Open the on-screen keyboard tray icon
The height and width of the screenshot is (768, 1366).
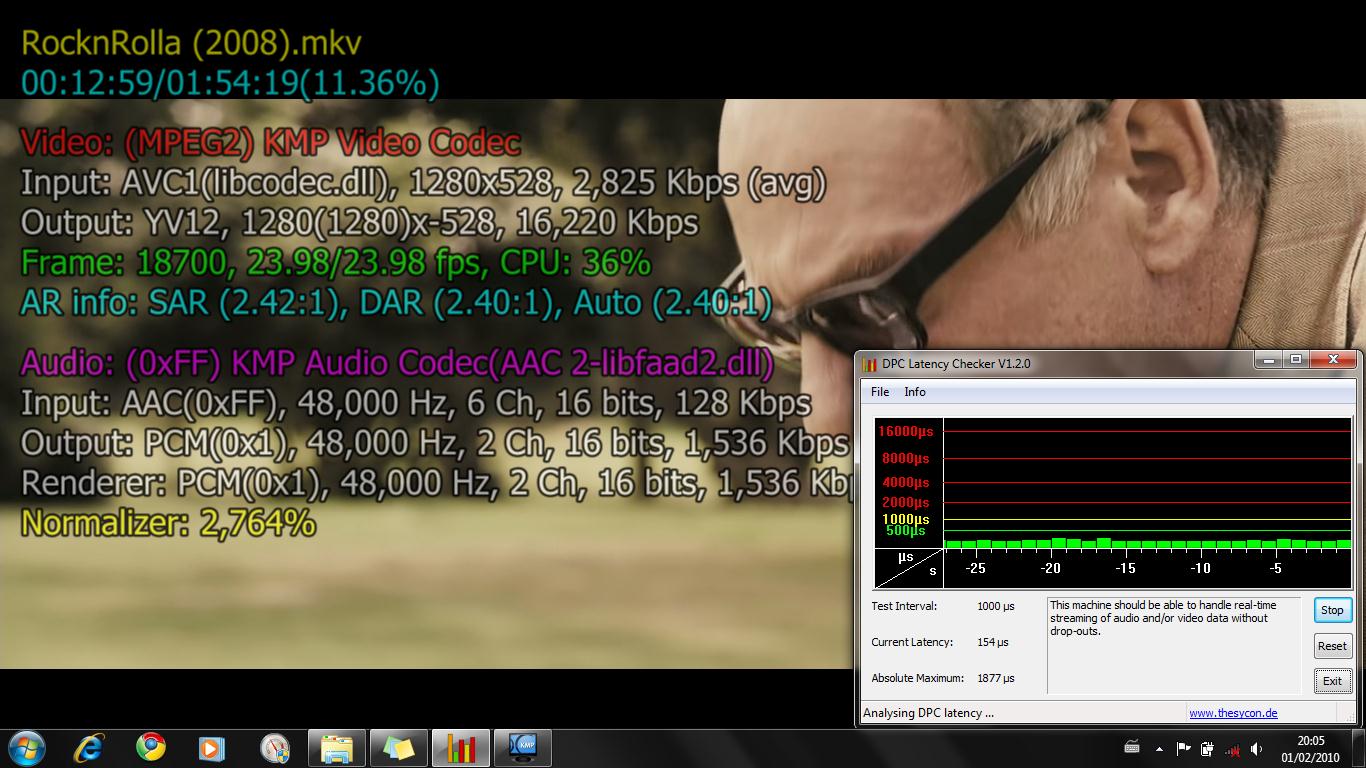click(1132, 748)
